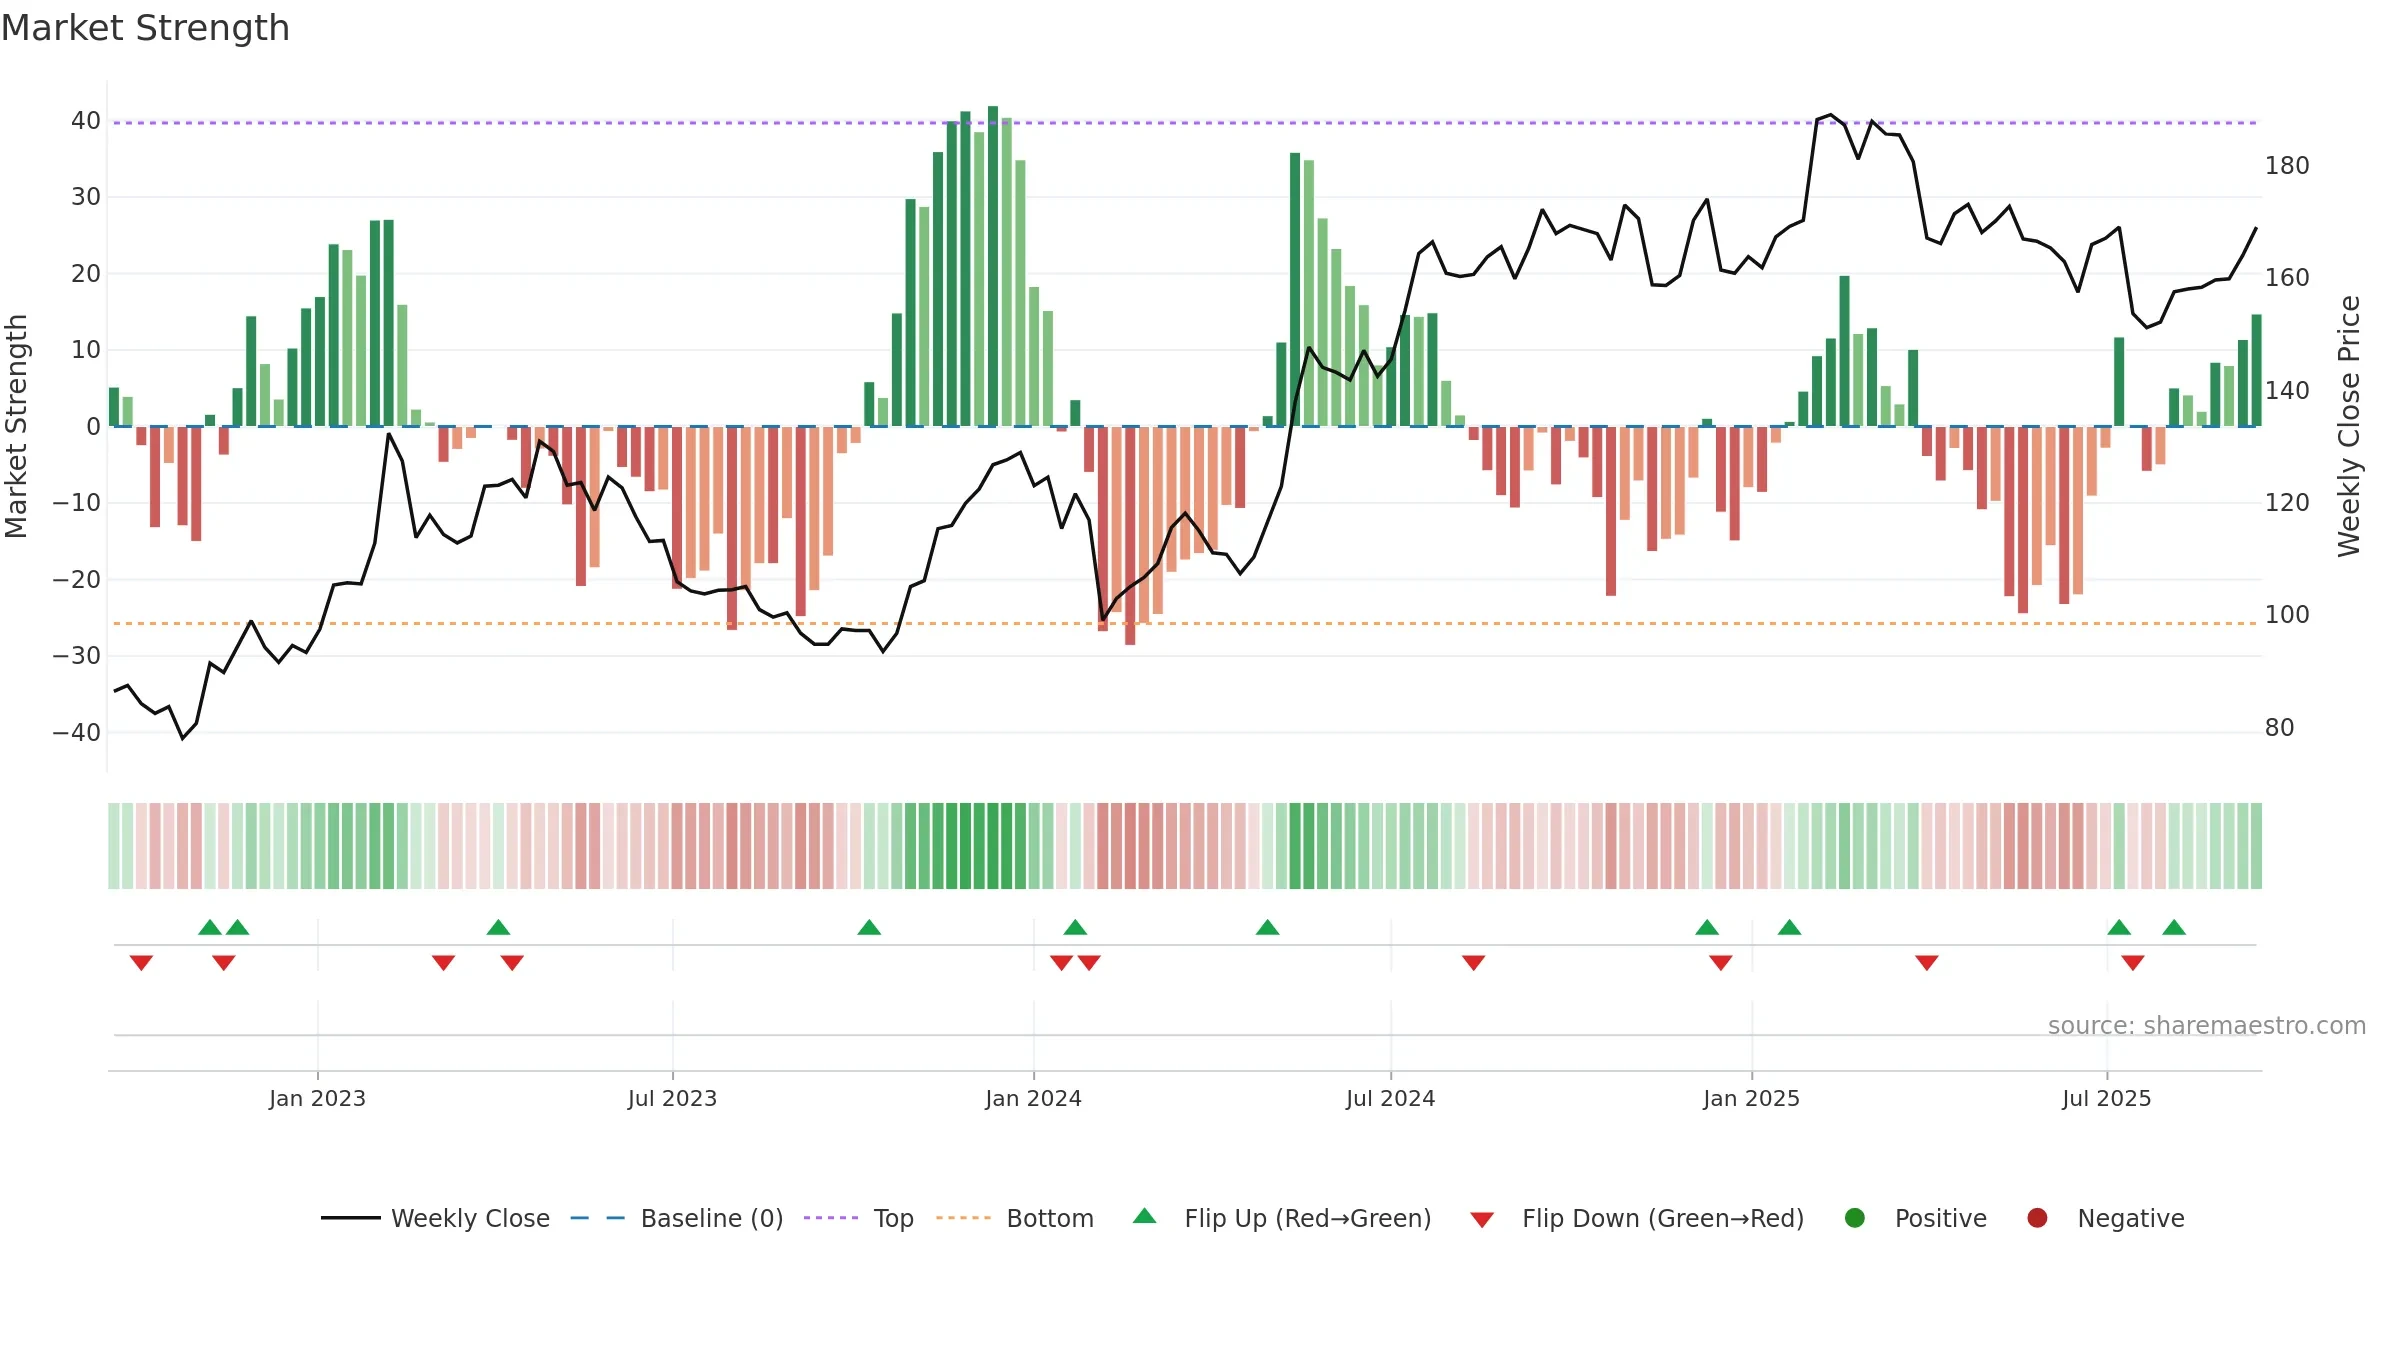Toggle the Baseline (0) legend entry
Screen dimensions: 2400x1350
click(677, 1218)
